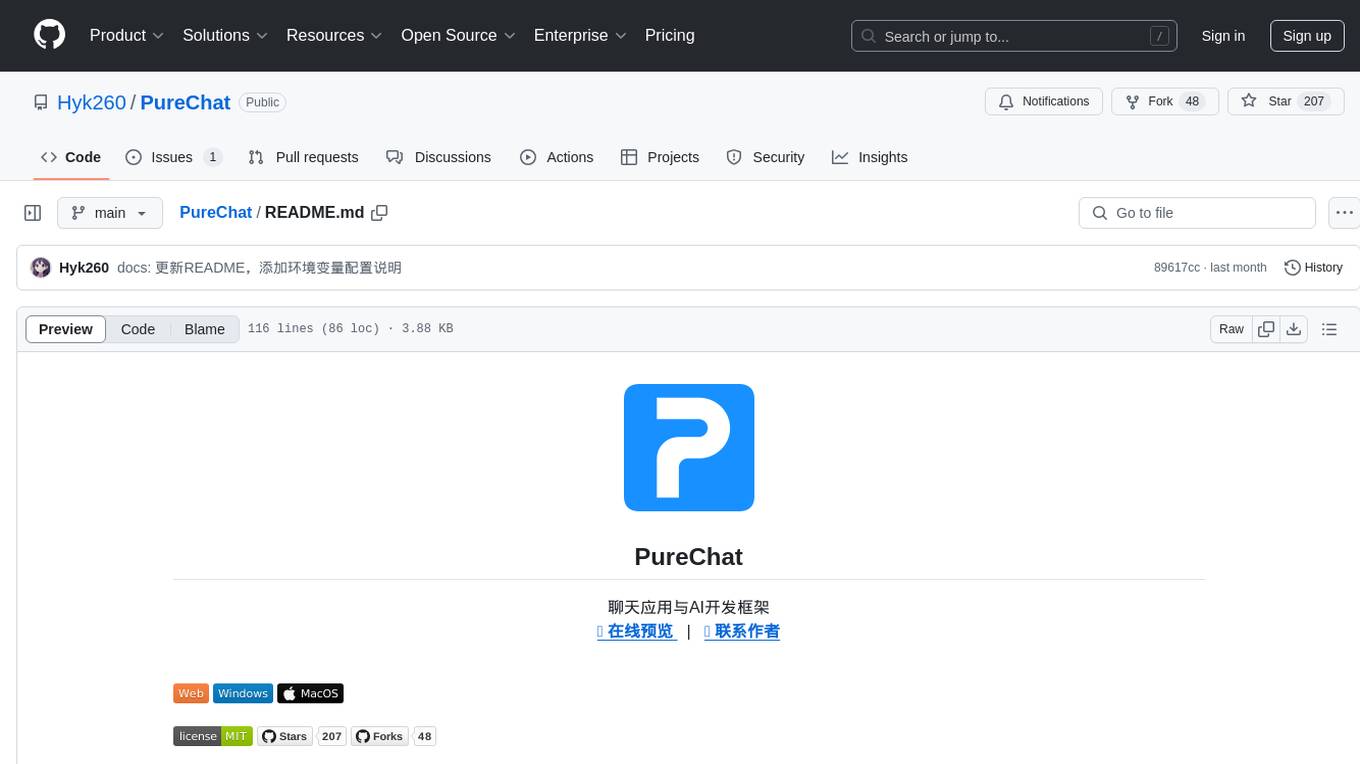Open the 联系作者 link
The height and width of the screenshot is (764, 1360).
[x=742, y=631]
